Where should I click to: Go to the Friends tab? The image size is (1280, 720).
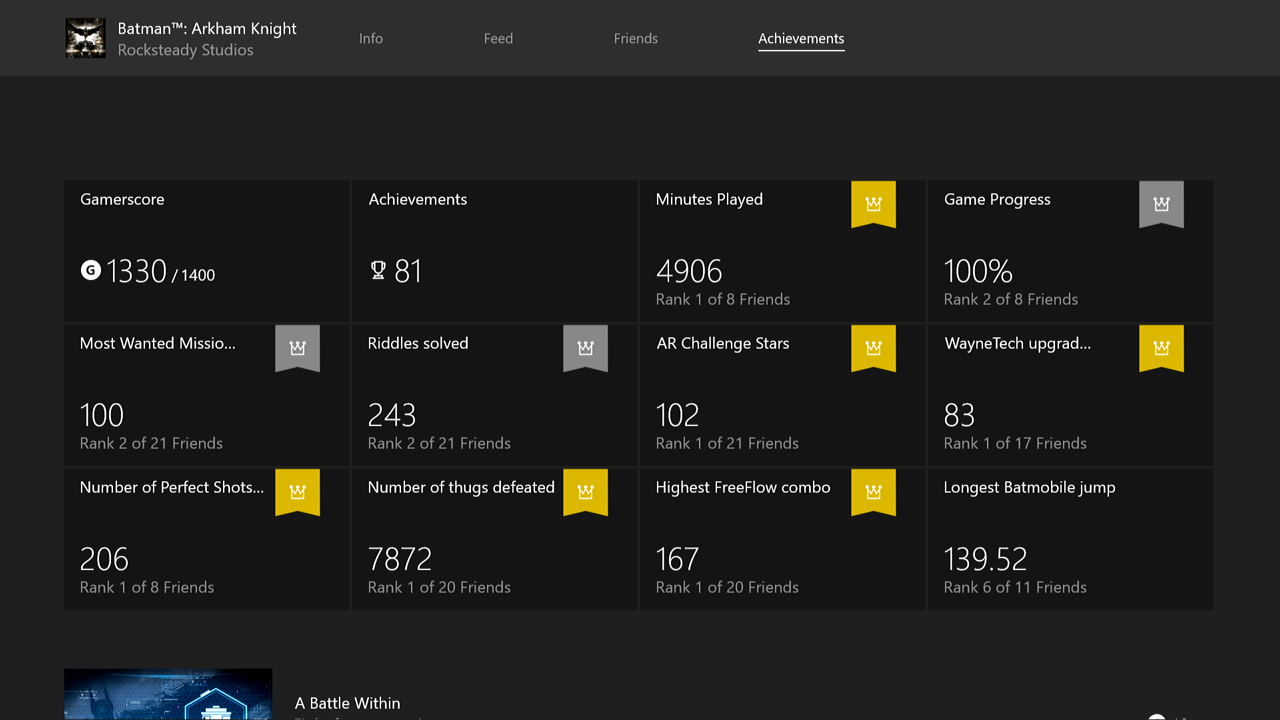pyautogui.click(x=636, y=39)
